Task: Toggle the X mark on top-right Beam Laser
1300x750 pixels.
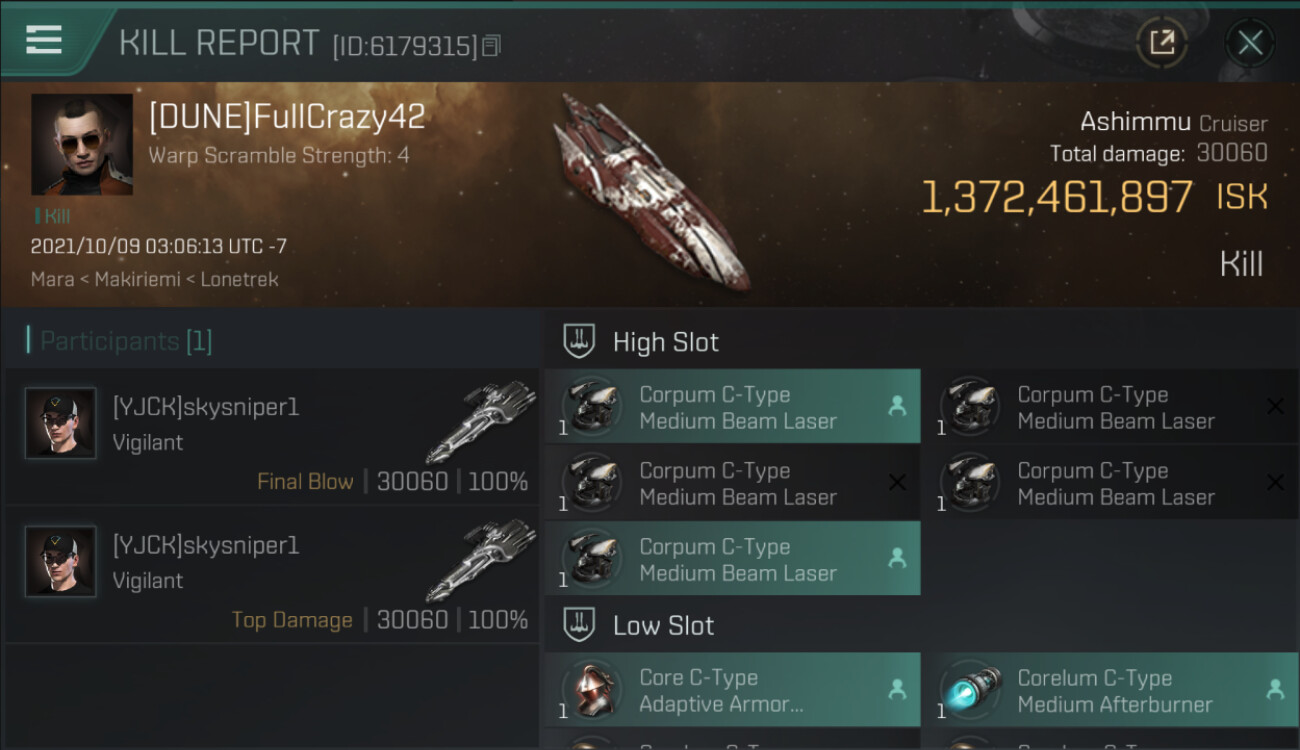Action: coord(1275,406)
